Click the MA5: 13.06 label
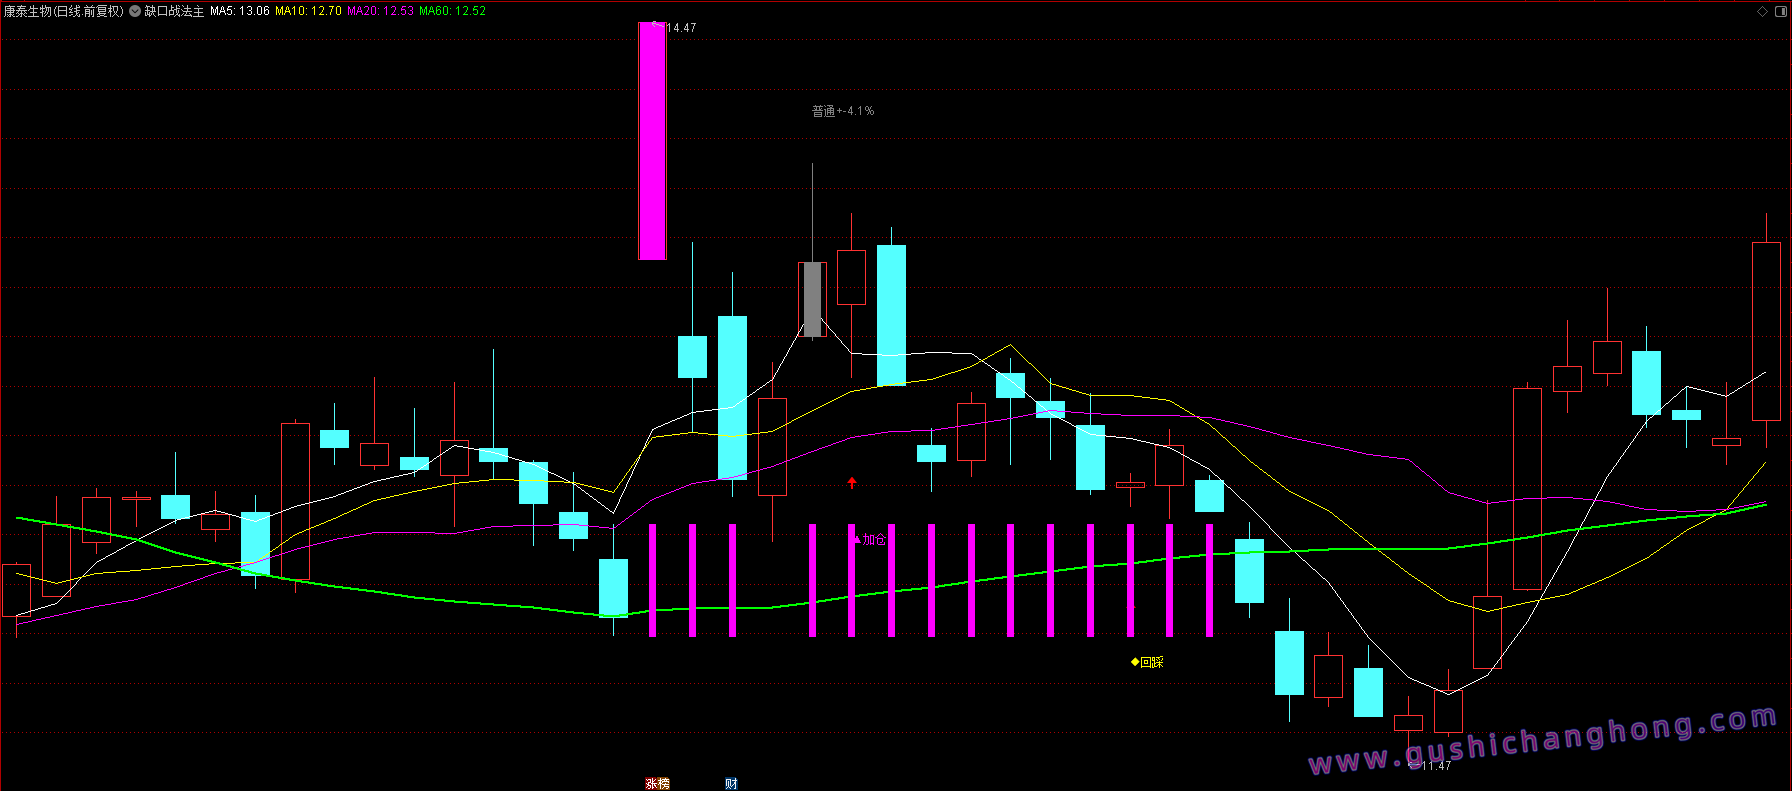Image resolution: width=1792 pixels, height=791 pixels. coord(240,11)
